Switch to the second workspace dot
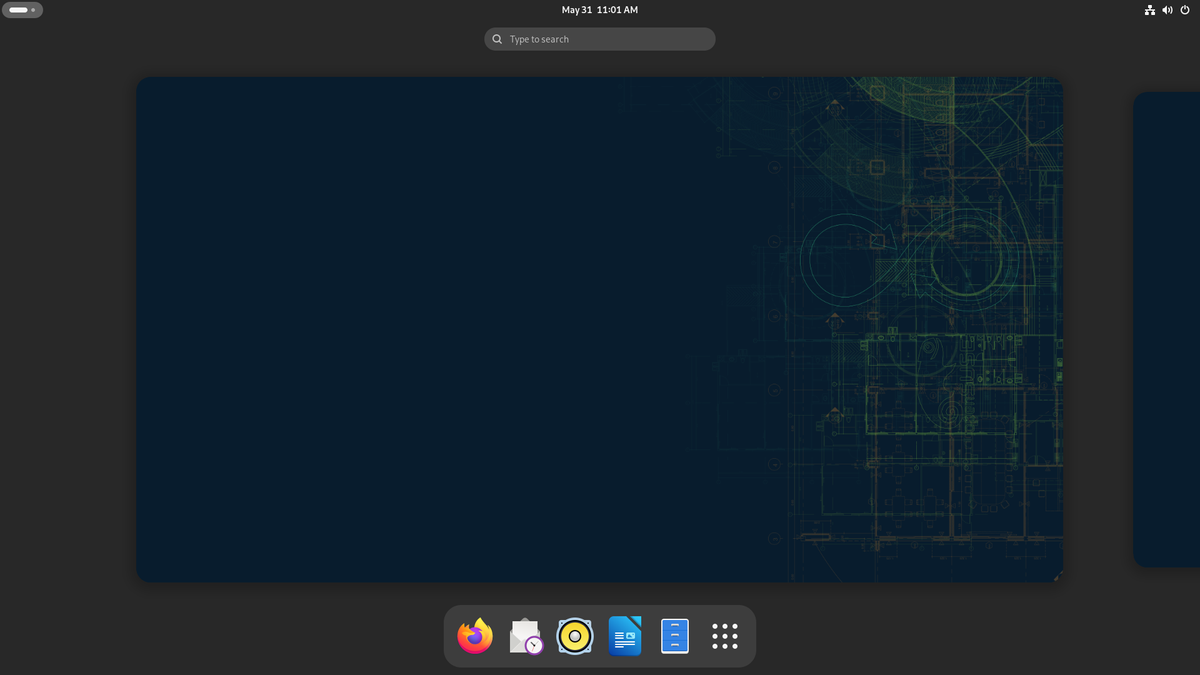The height and width of the screenshot is (675, 1200). pyautogui.click(x=35, y=9)
